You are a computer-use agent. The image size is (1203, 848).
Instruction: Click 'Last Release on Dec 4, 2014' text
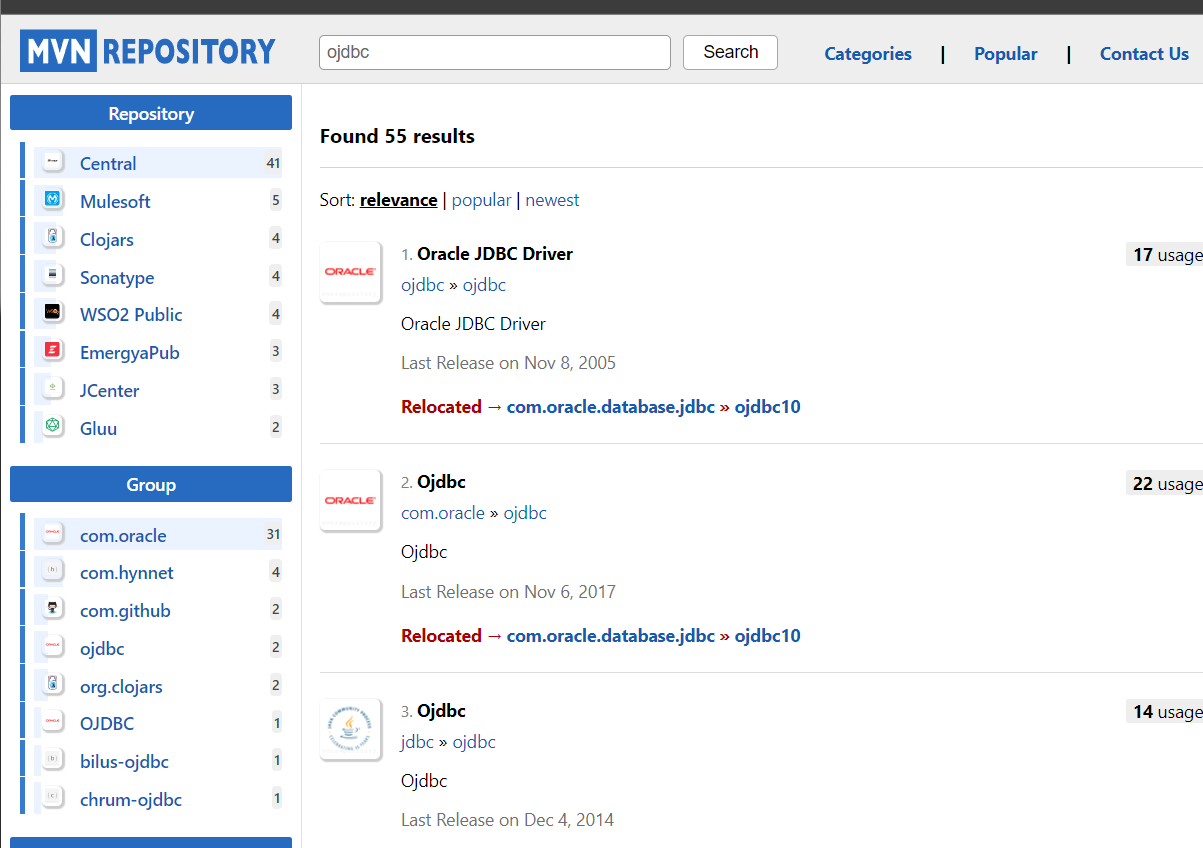click(x=507, y=819)
